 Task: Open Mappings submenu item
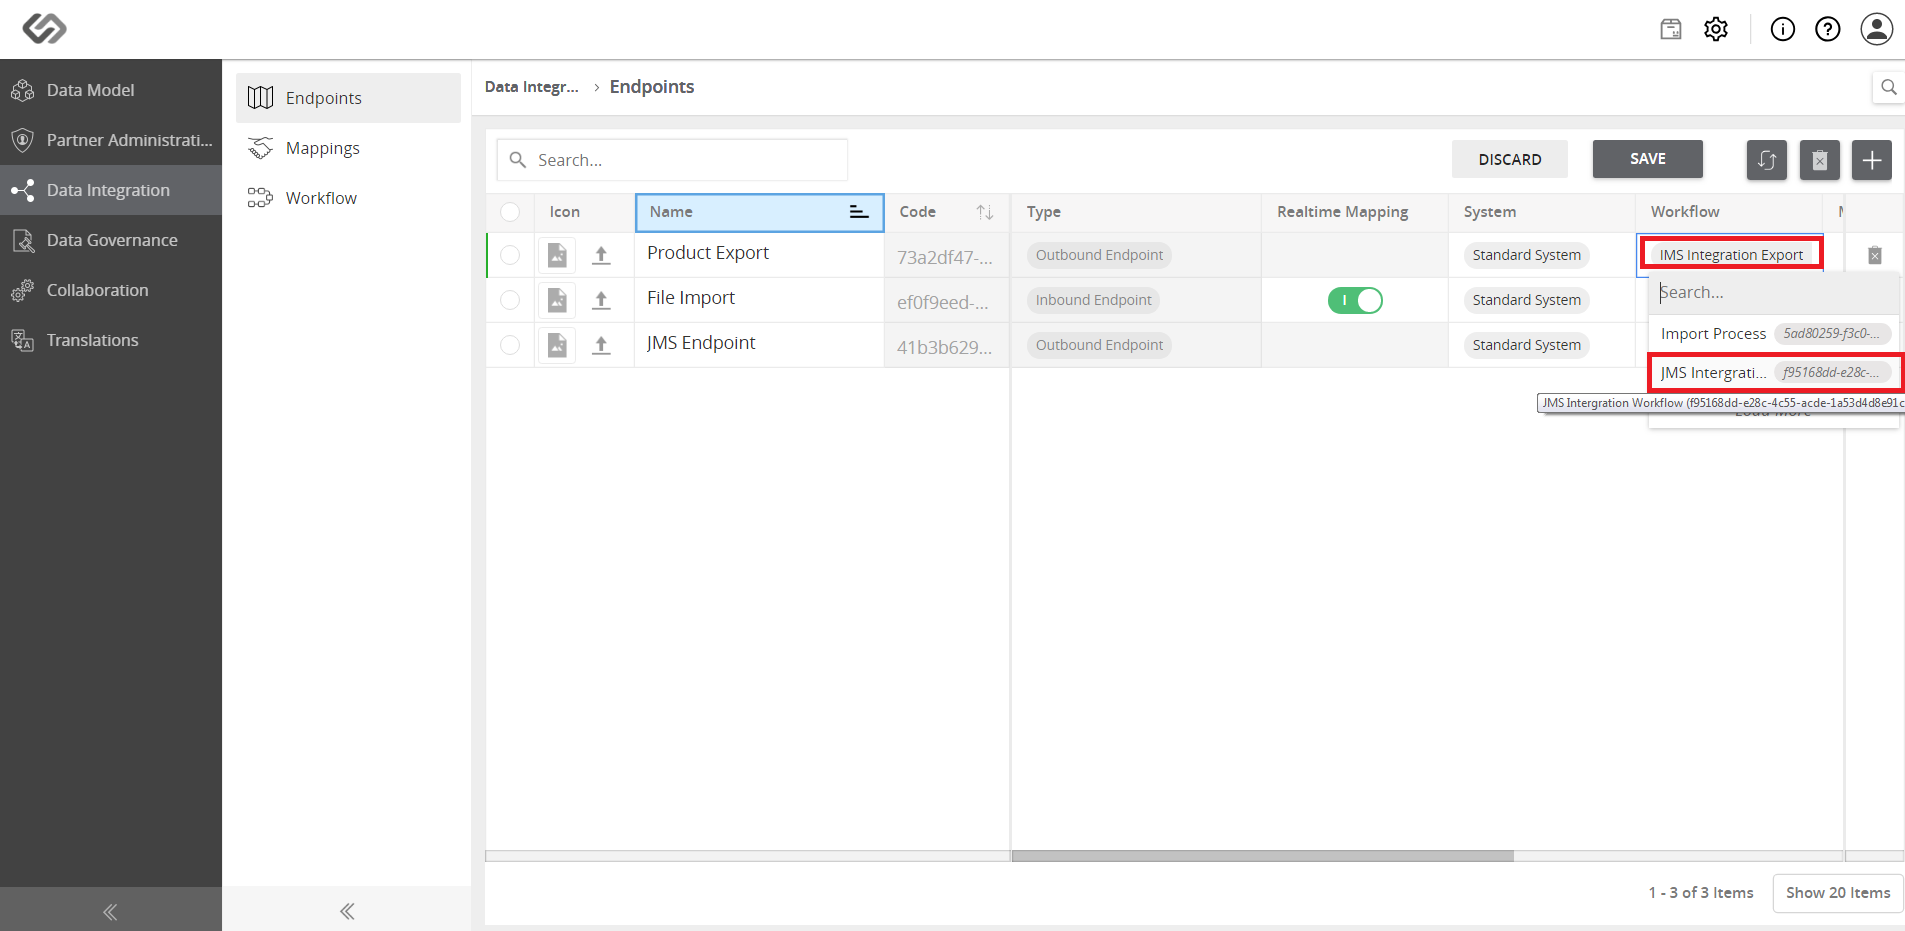[348, 148]
